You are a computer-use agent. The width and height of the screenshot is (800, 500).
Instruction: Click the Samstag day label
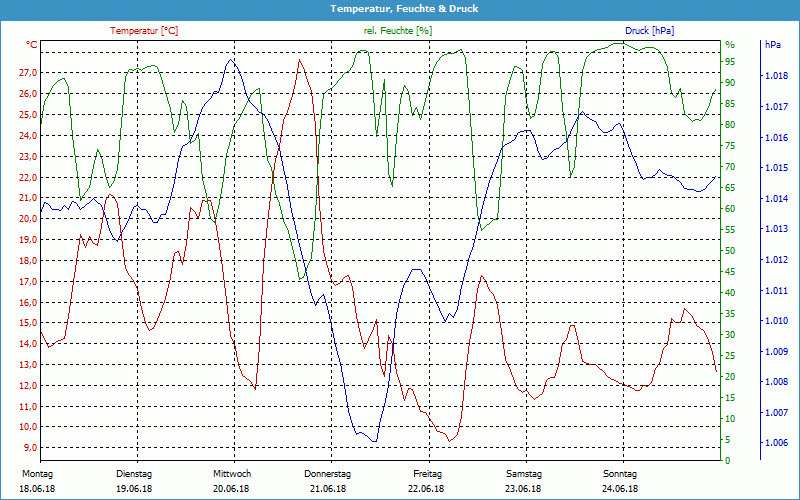click(x=524, y=473)
